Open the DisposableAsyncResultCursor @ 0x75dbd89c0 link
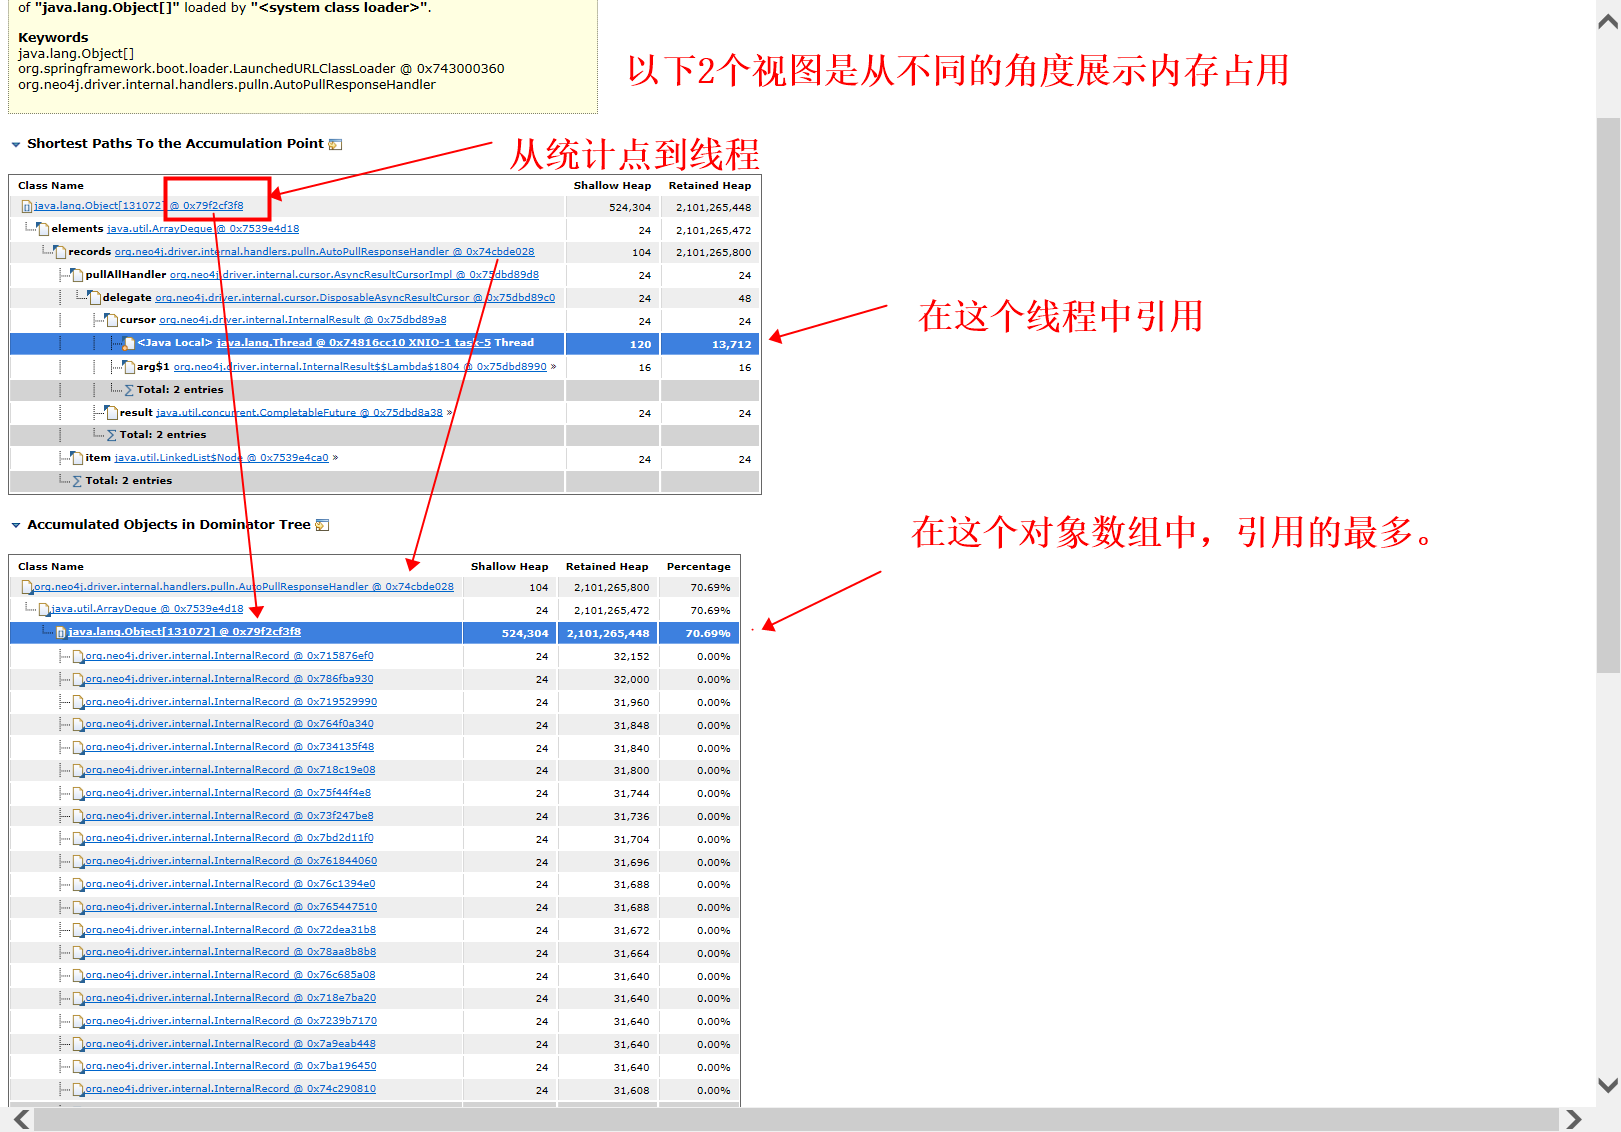 [x=355, y=298]
